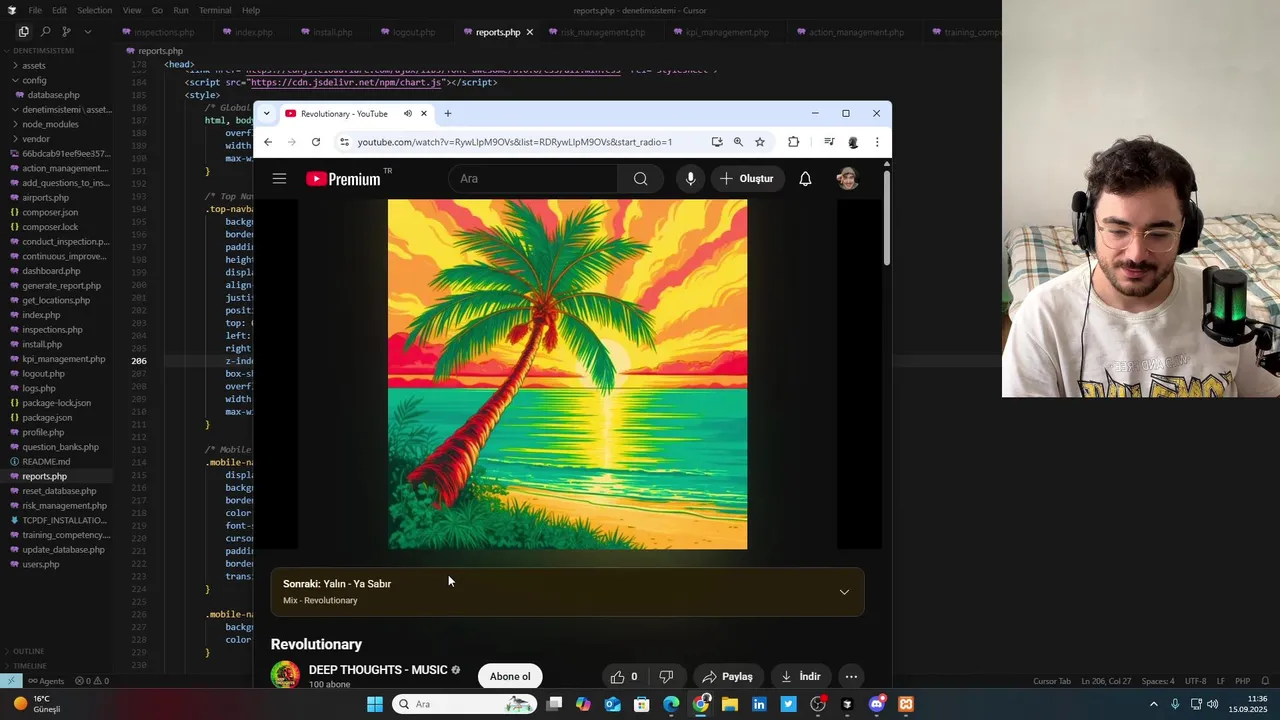Bookmark this page with the star icon
This screenshot has height=720, width=1280.
[x=760, y=142]
